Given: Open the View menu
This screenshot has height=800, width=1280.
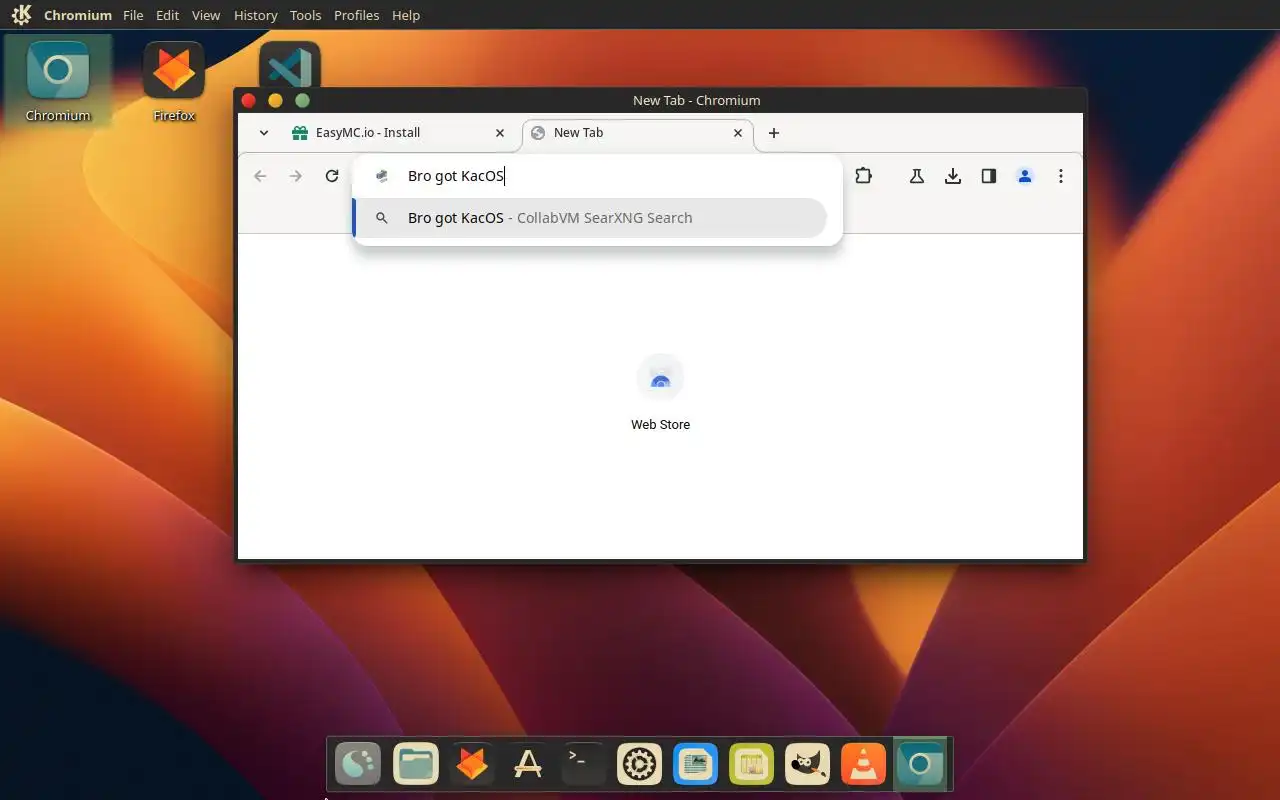Looking at the screenshot, I should coord(206,15).
